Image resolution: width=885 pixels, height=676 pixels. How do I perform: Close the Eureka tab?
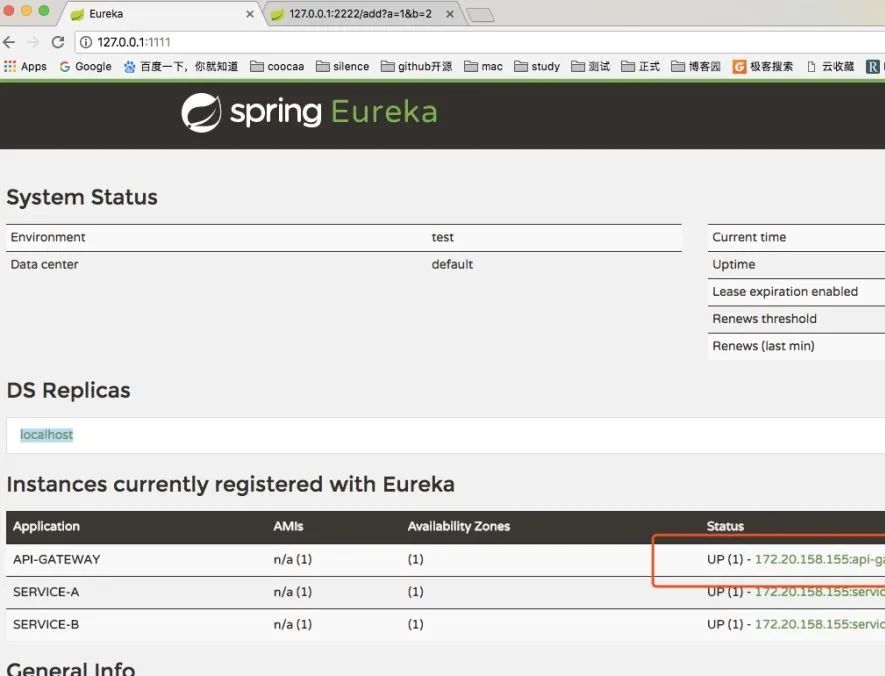(x=250, y=15)
